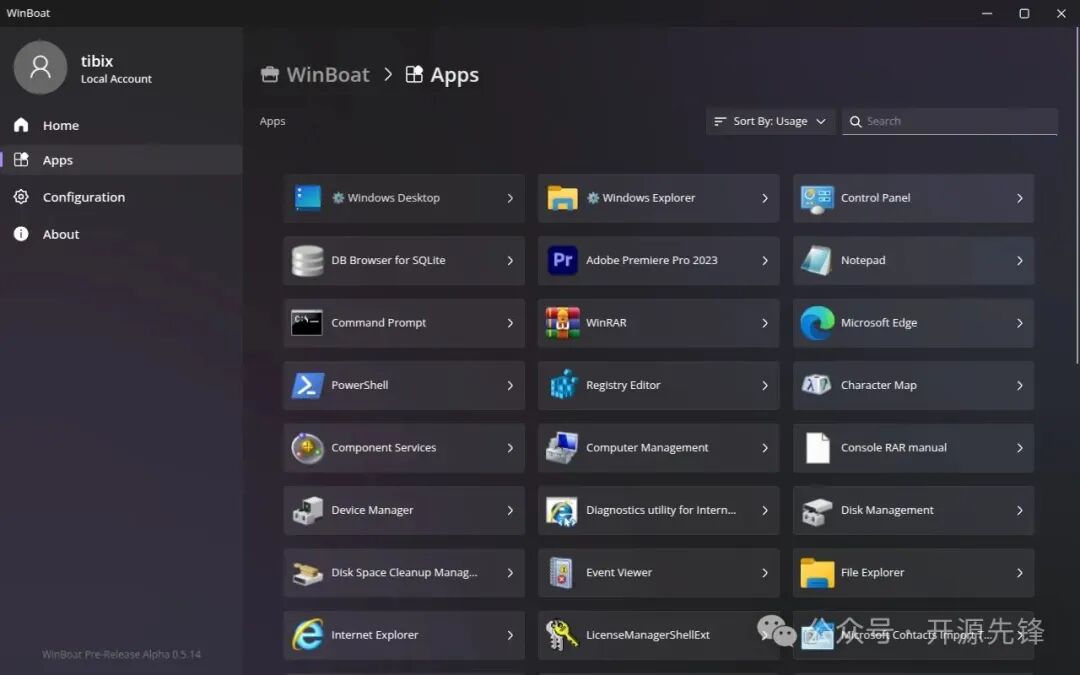The width and height of the screenshot is (1080, 675).
Task: Click the tibix account name
Action: [96, 61]
